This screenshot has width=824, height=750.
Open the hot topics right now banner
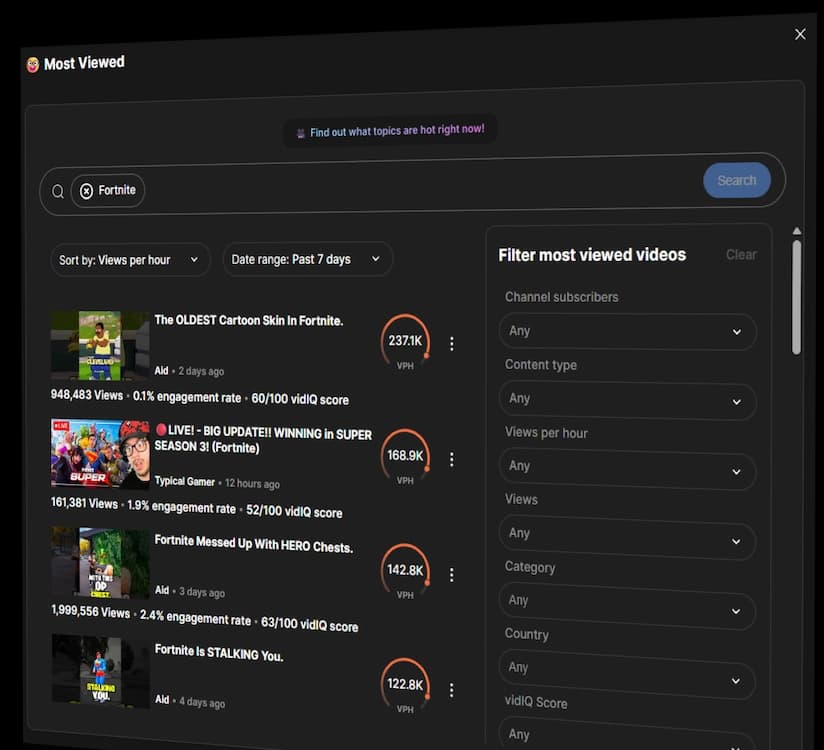390,130
